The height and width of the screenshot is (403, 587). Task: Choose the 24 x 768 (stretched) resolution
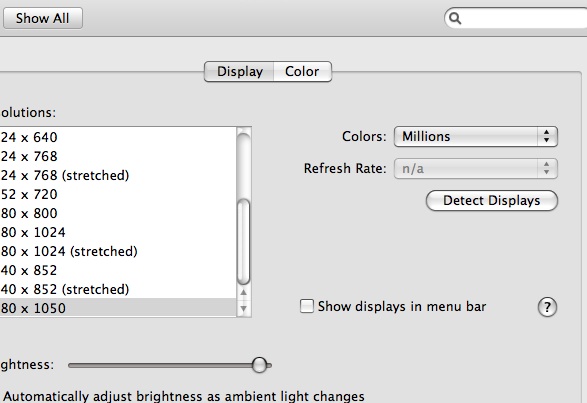click(x=118, y=175)
